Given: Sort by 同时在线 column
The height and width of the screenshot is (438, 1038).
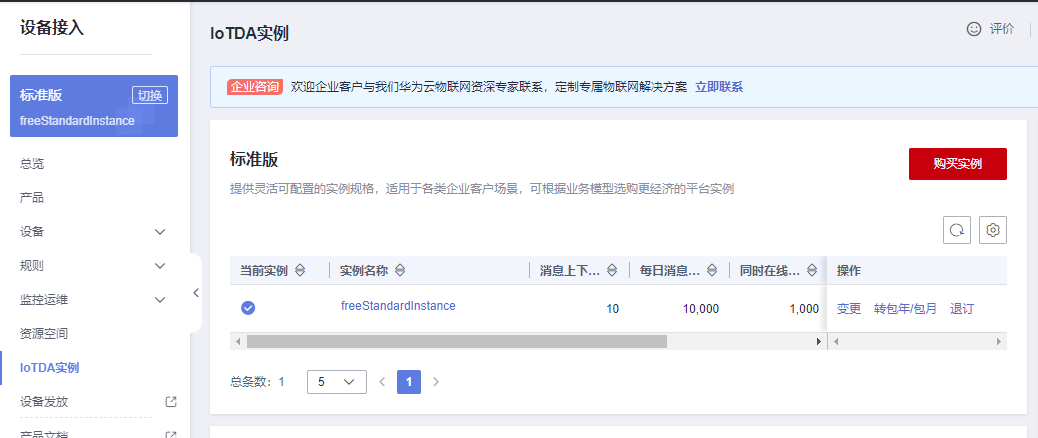Looking at the screenshot, I should pos(812,271).
